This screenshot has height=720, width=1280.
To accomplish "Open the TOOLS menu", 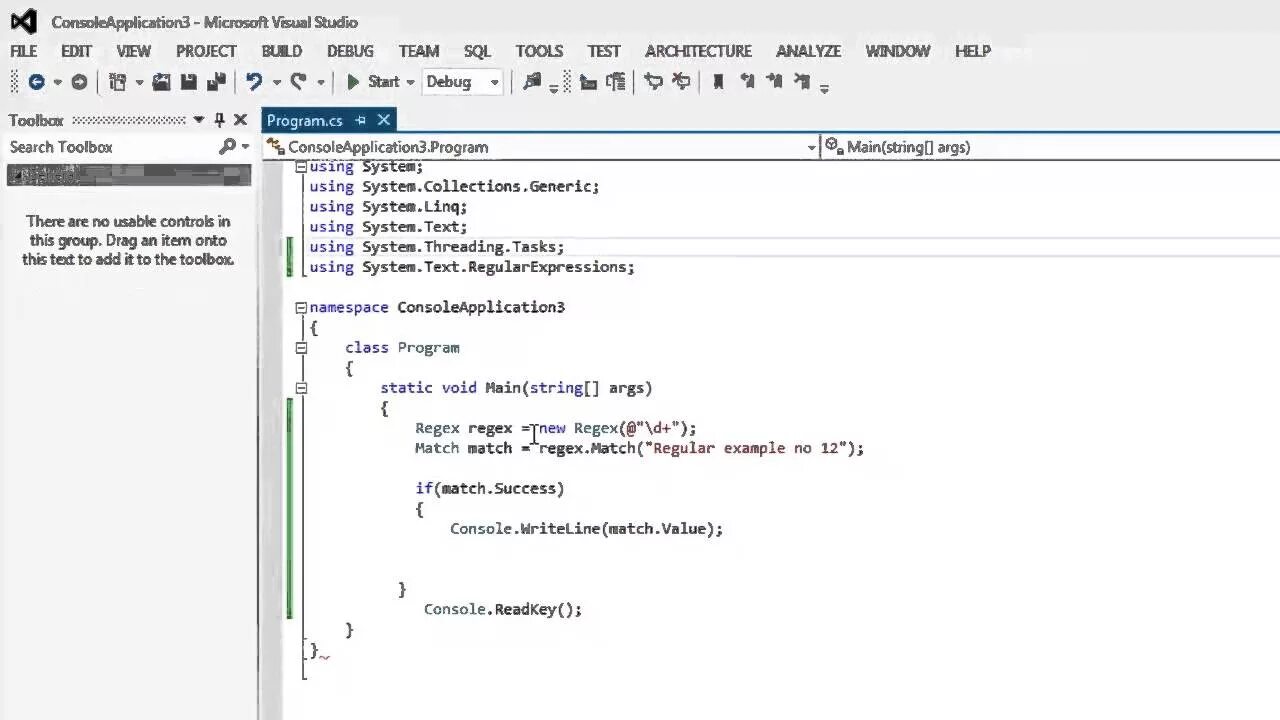I will [x=539, y=51].
